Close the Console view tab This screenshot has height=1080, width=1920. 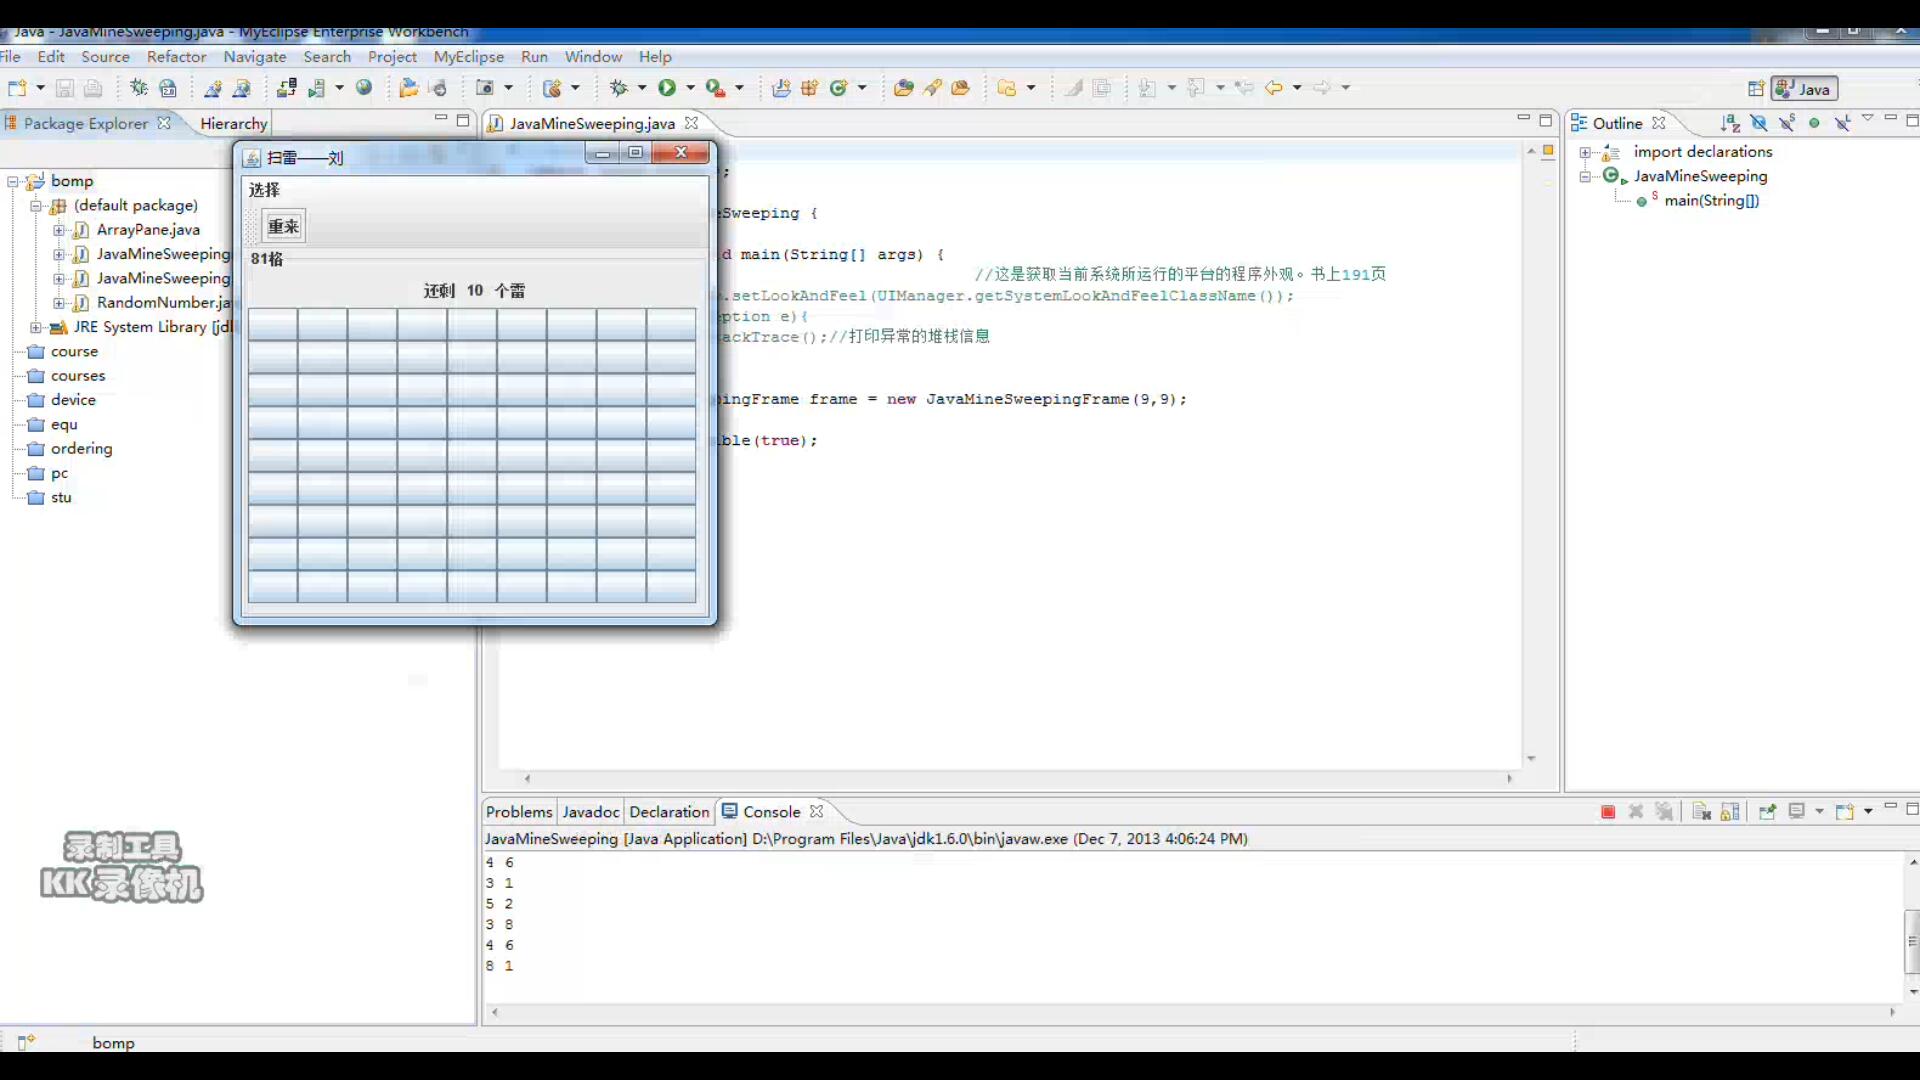click(x=816, y=812)
